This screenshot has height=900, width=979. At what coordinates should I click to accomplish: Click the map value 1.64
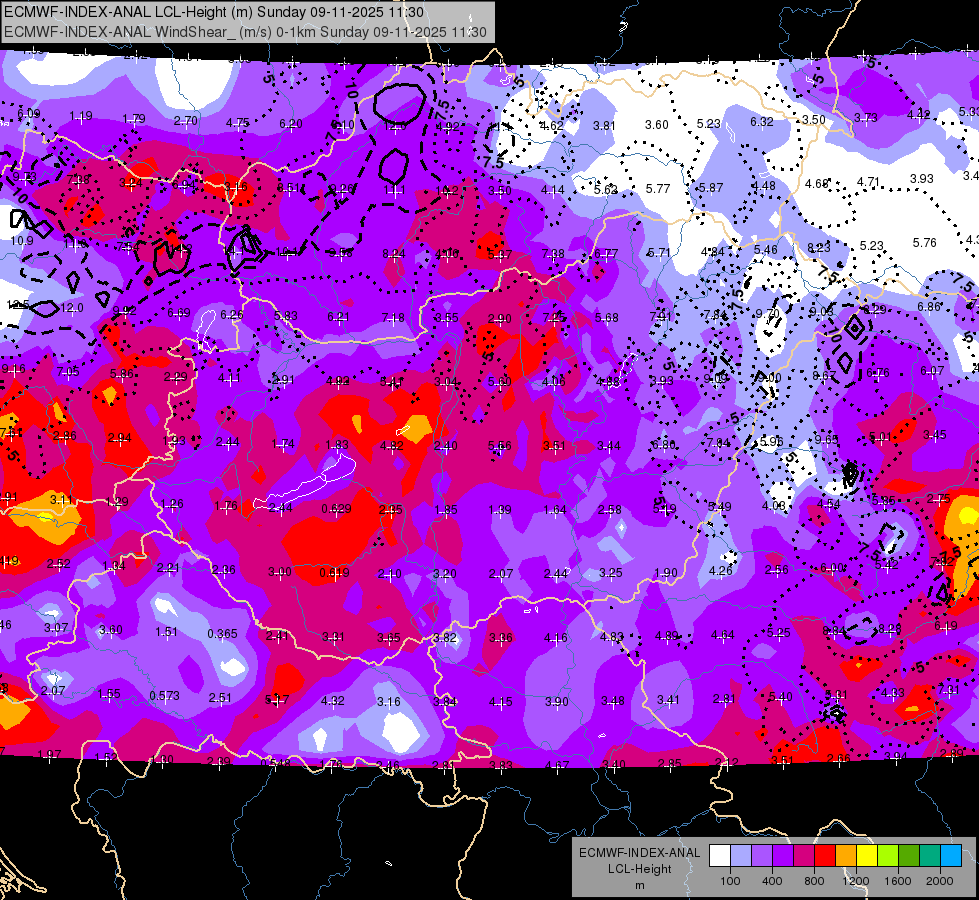(555, 510)
